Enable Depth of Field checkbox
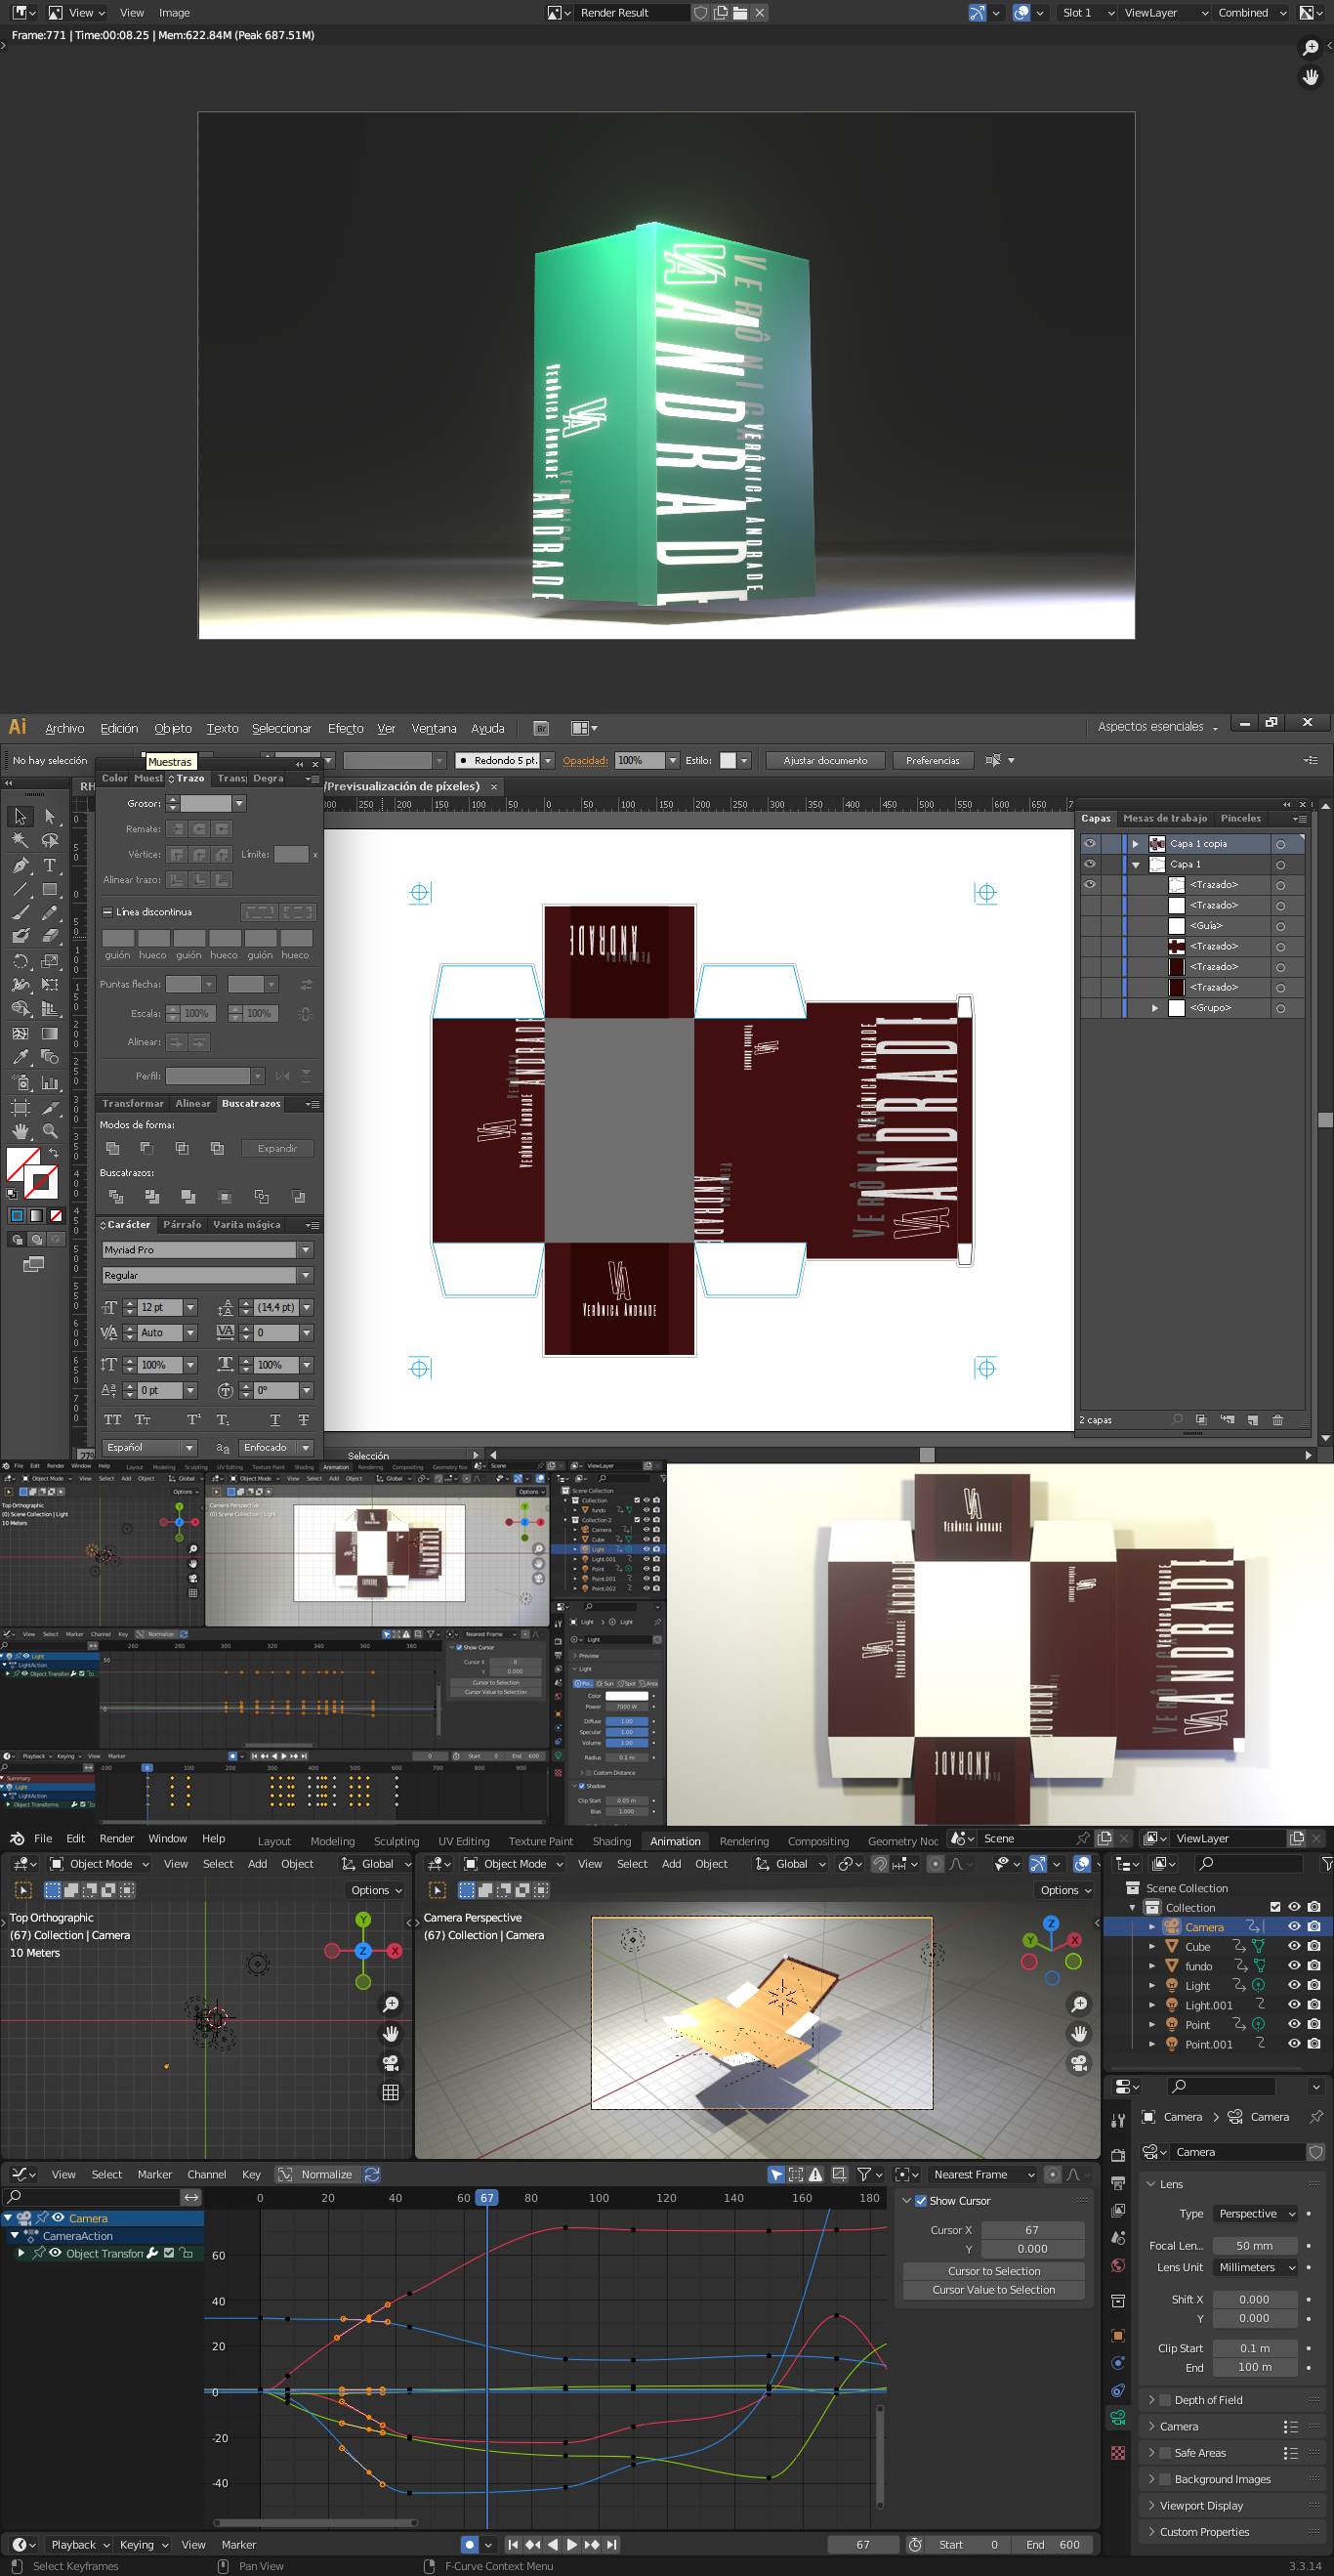Image resolution: width=1334 pixels, height=2576 pixels. tap(1164, 2400)
